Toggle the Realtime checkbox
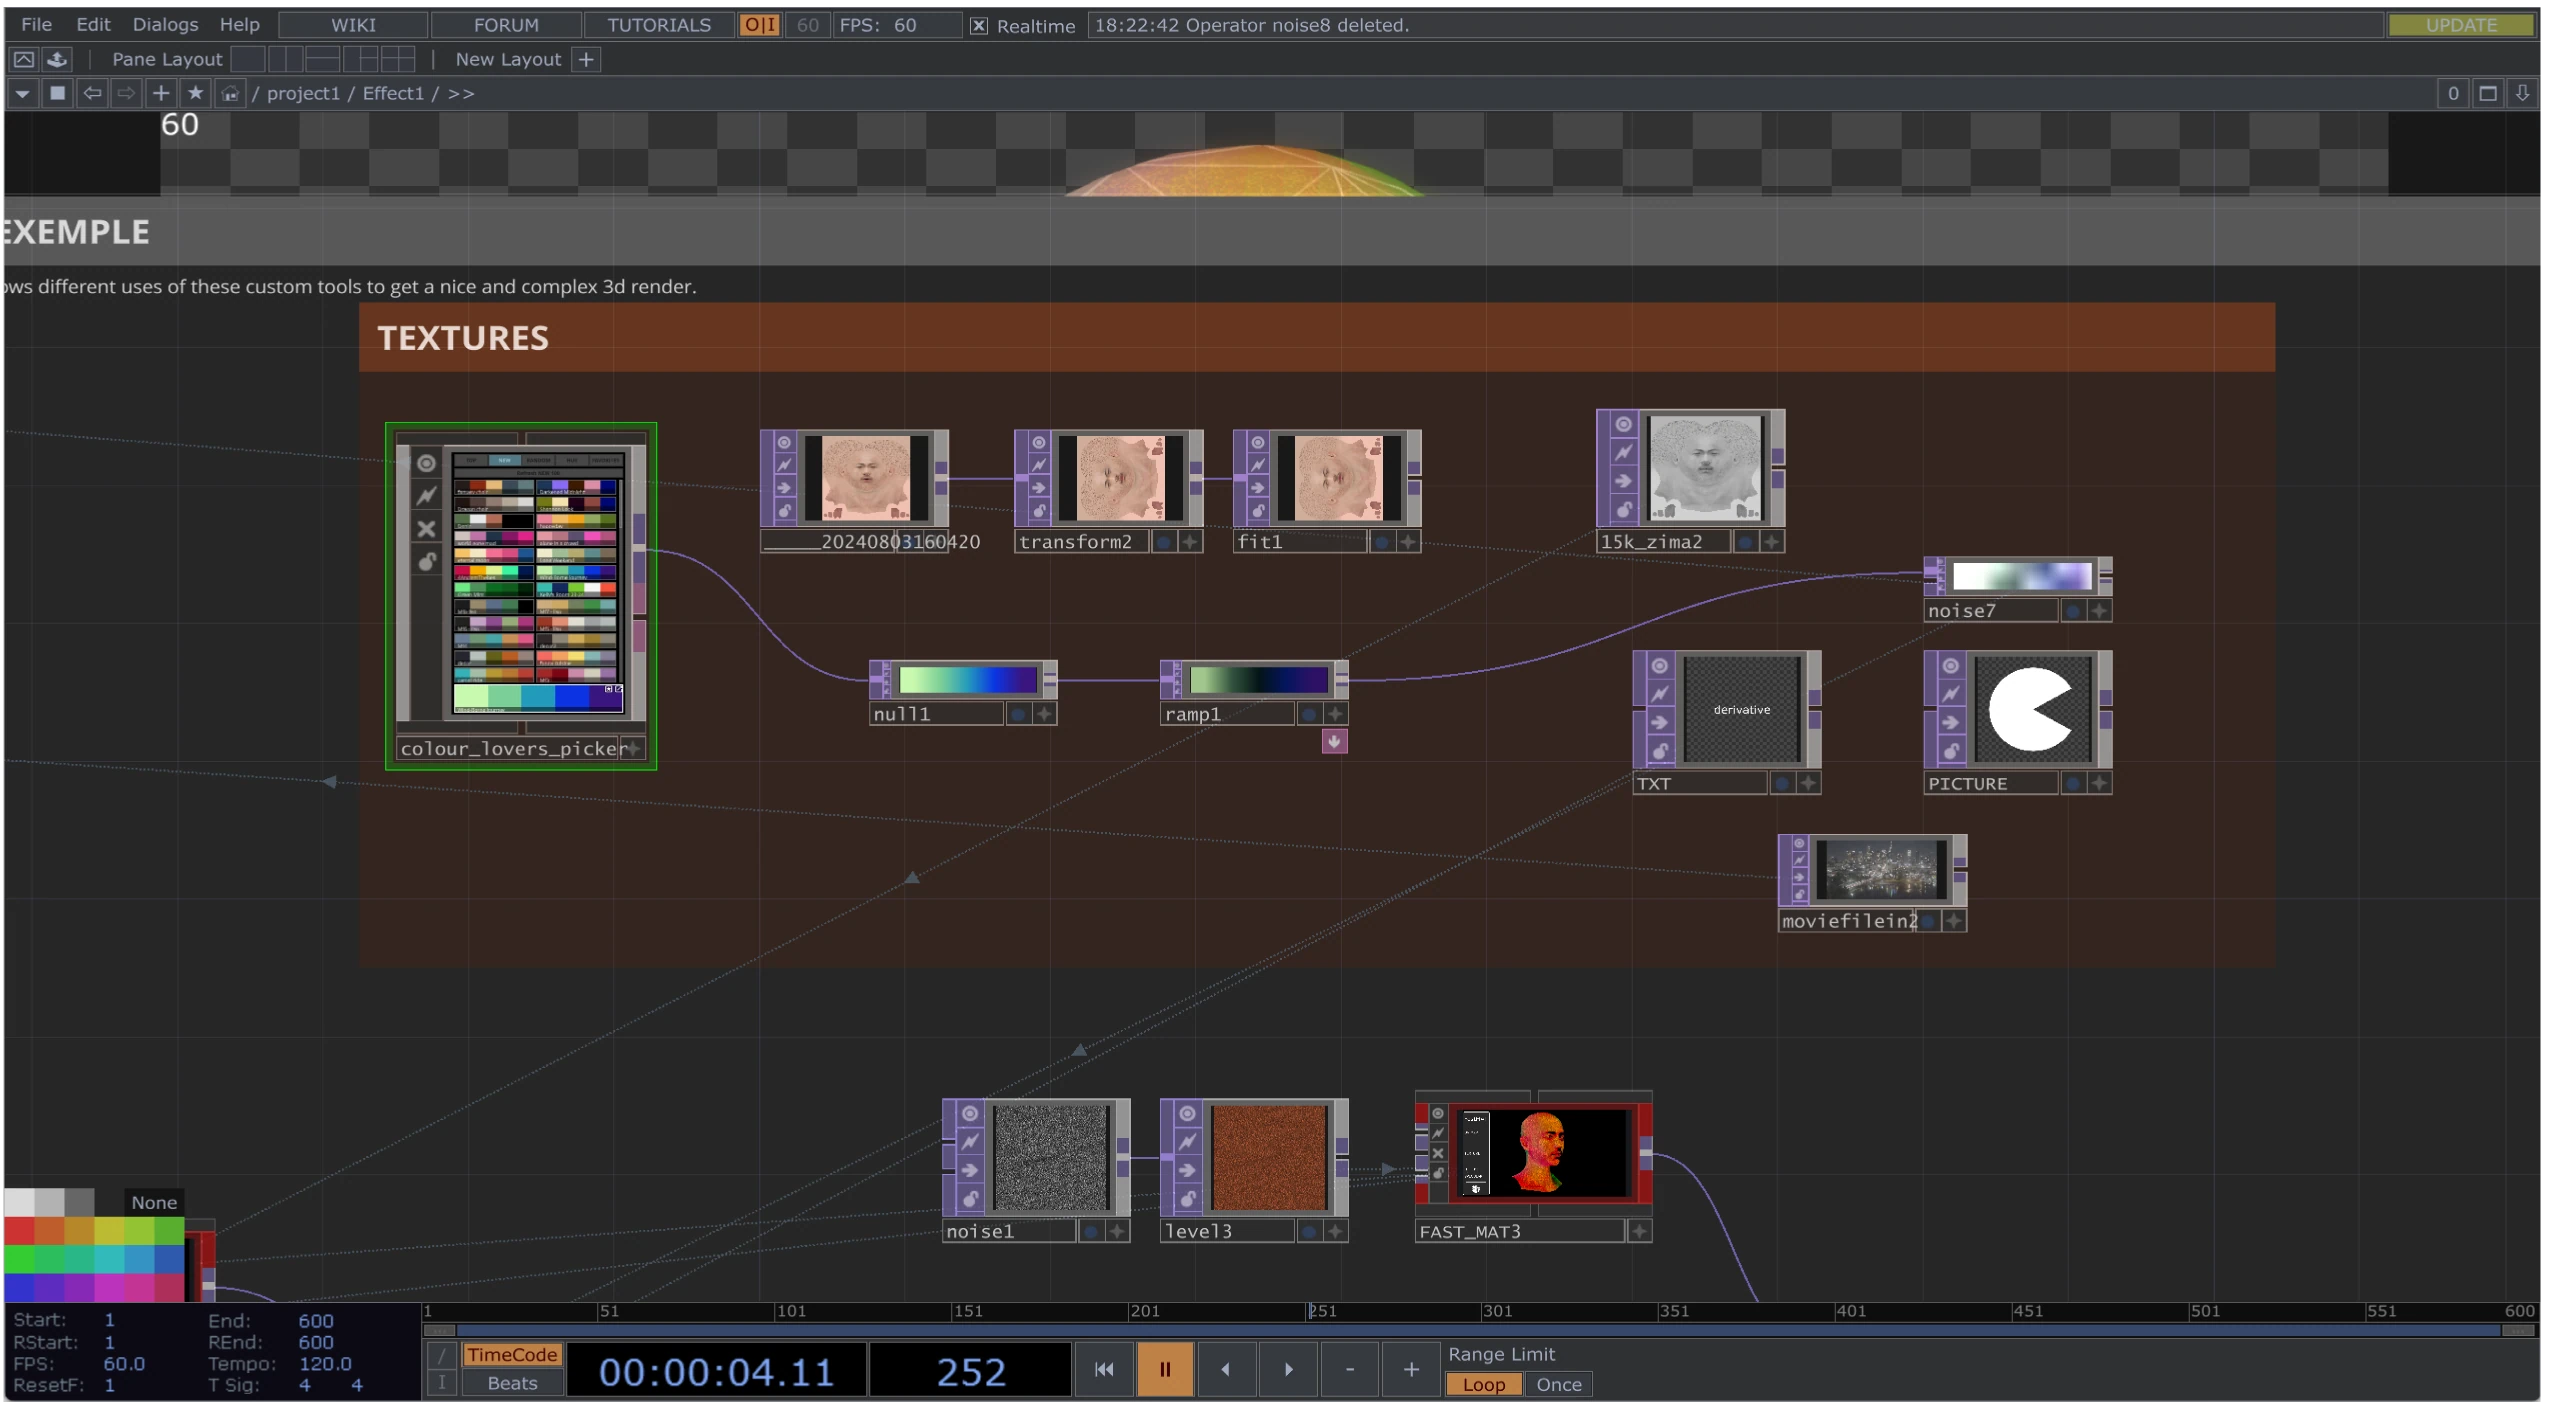 [x=979, y=26]
